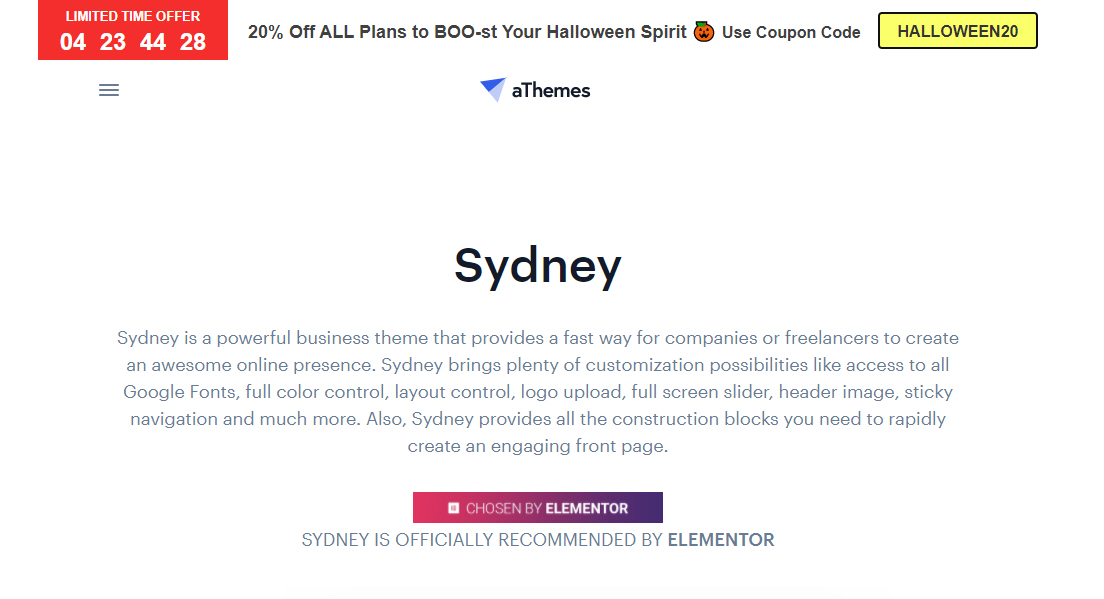Copy the HALLOWEEN20 coupon code button
The height and width of the screenshot is (599, 1104).
958,31
